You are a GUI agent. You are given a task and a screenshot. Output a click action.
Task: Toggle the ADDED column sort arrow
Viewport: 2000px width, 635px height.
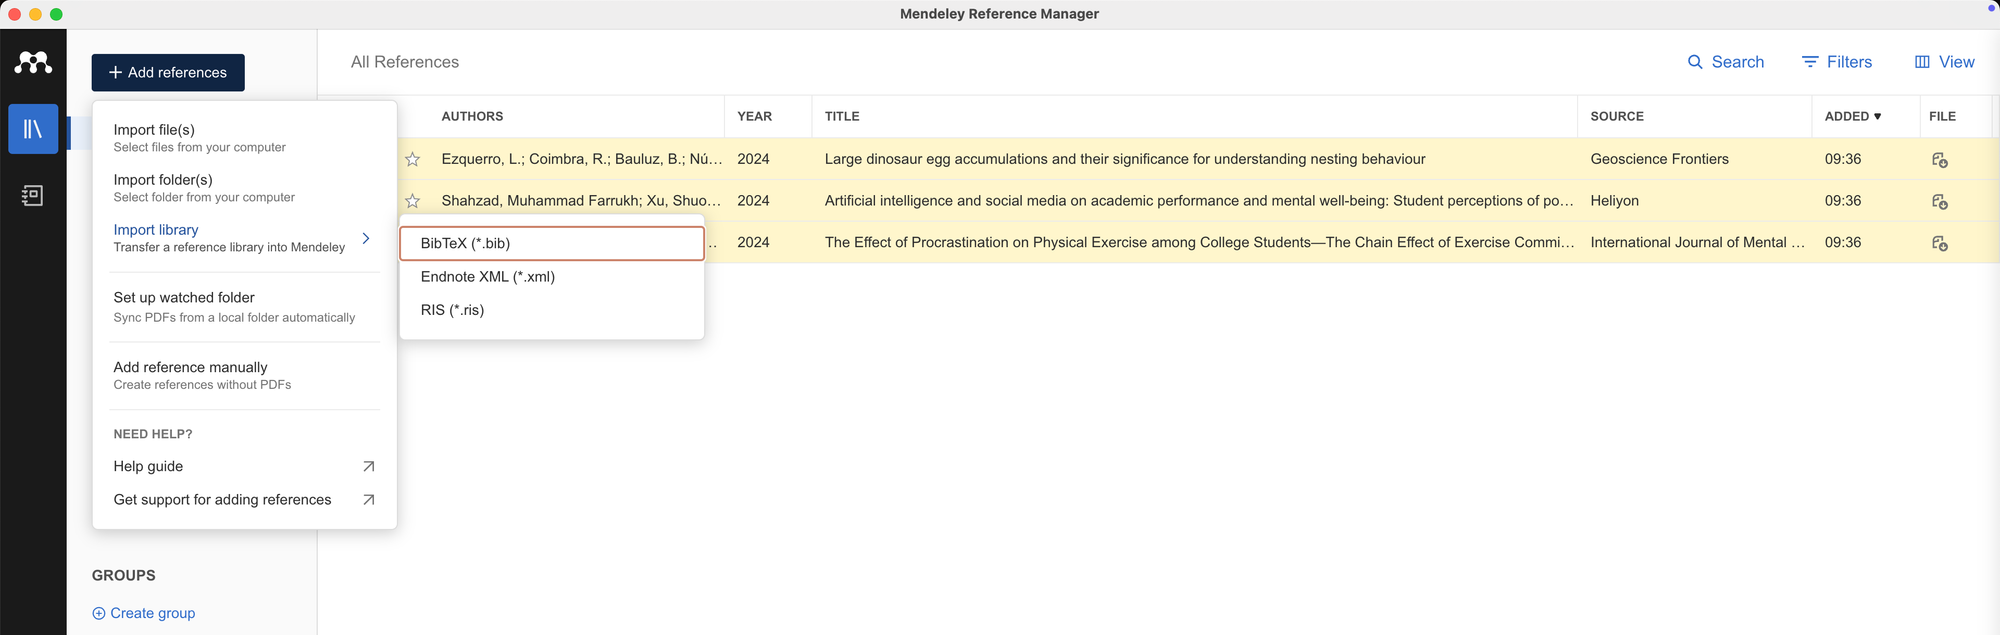1877,117
